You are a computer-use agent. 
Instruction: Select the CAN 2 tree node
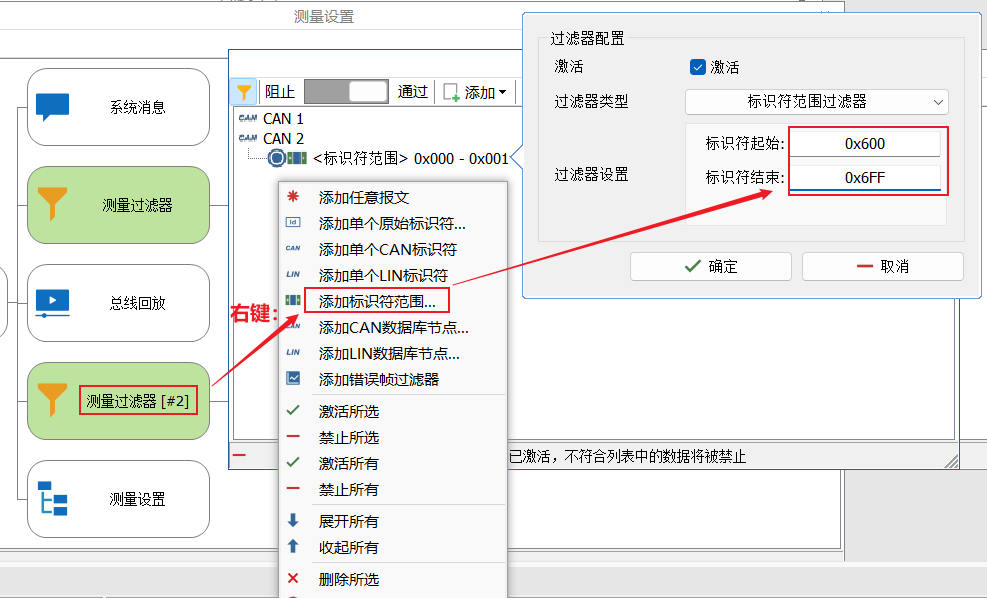coord(283,138)
